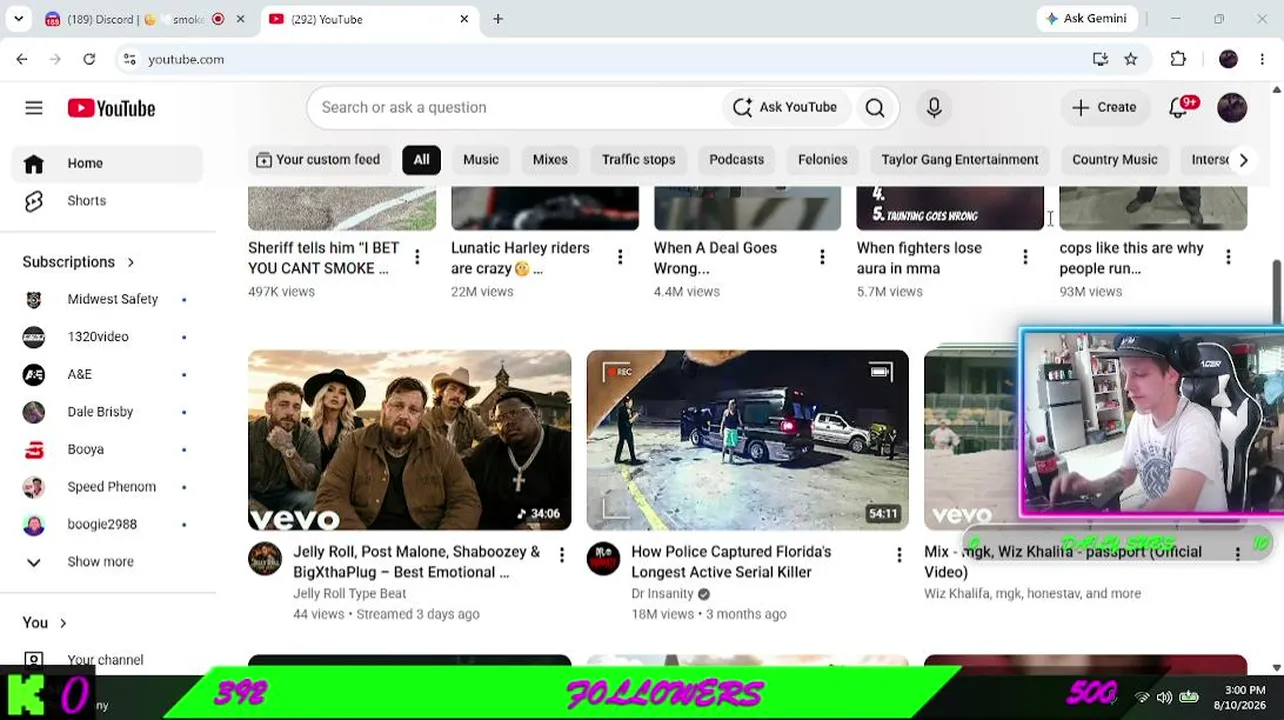Open the three-dot menu for the Jelly Roll video
The height and width of the screenshot is (720, 1284).
pyautogui.click(x=561, y=555)
